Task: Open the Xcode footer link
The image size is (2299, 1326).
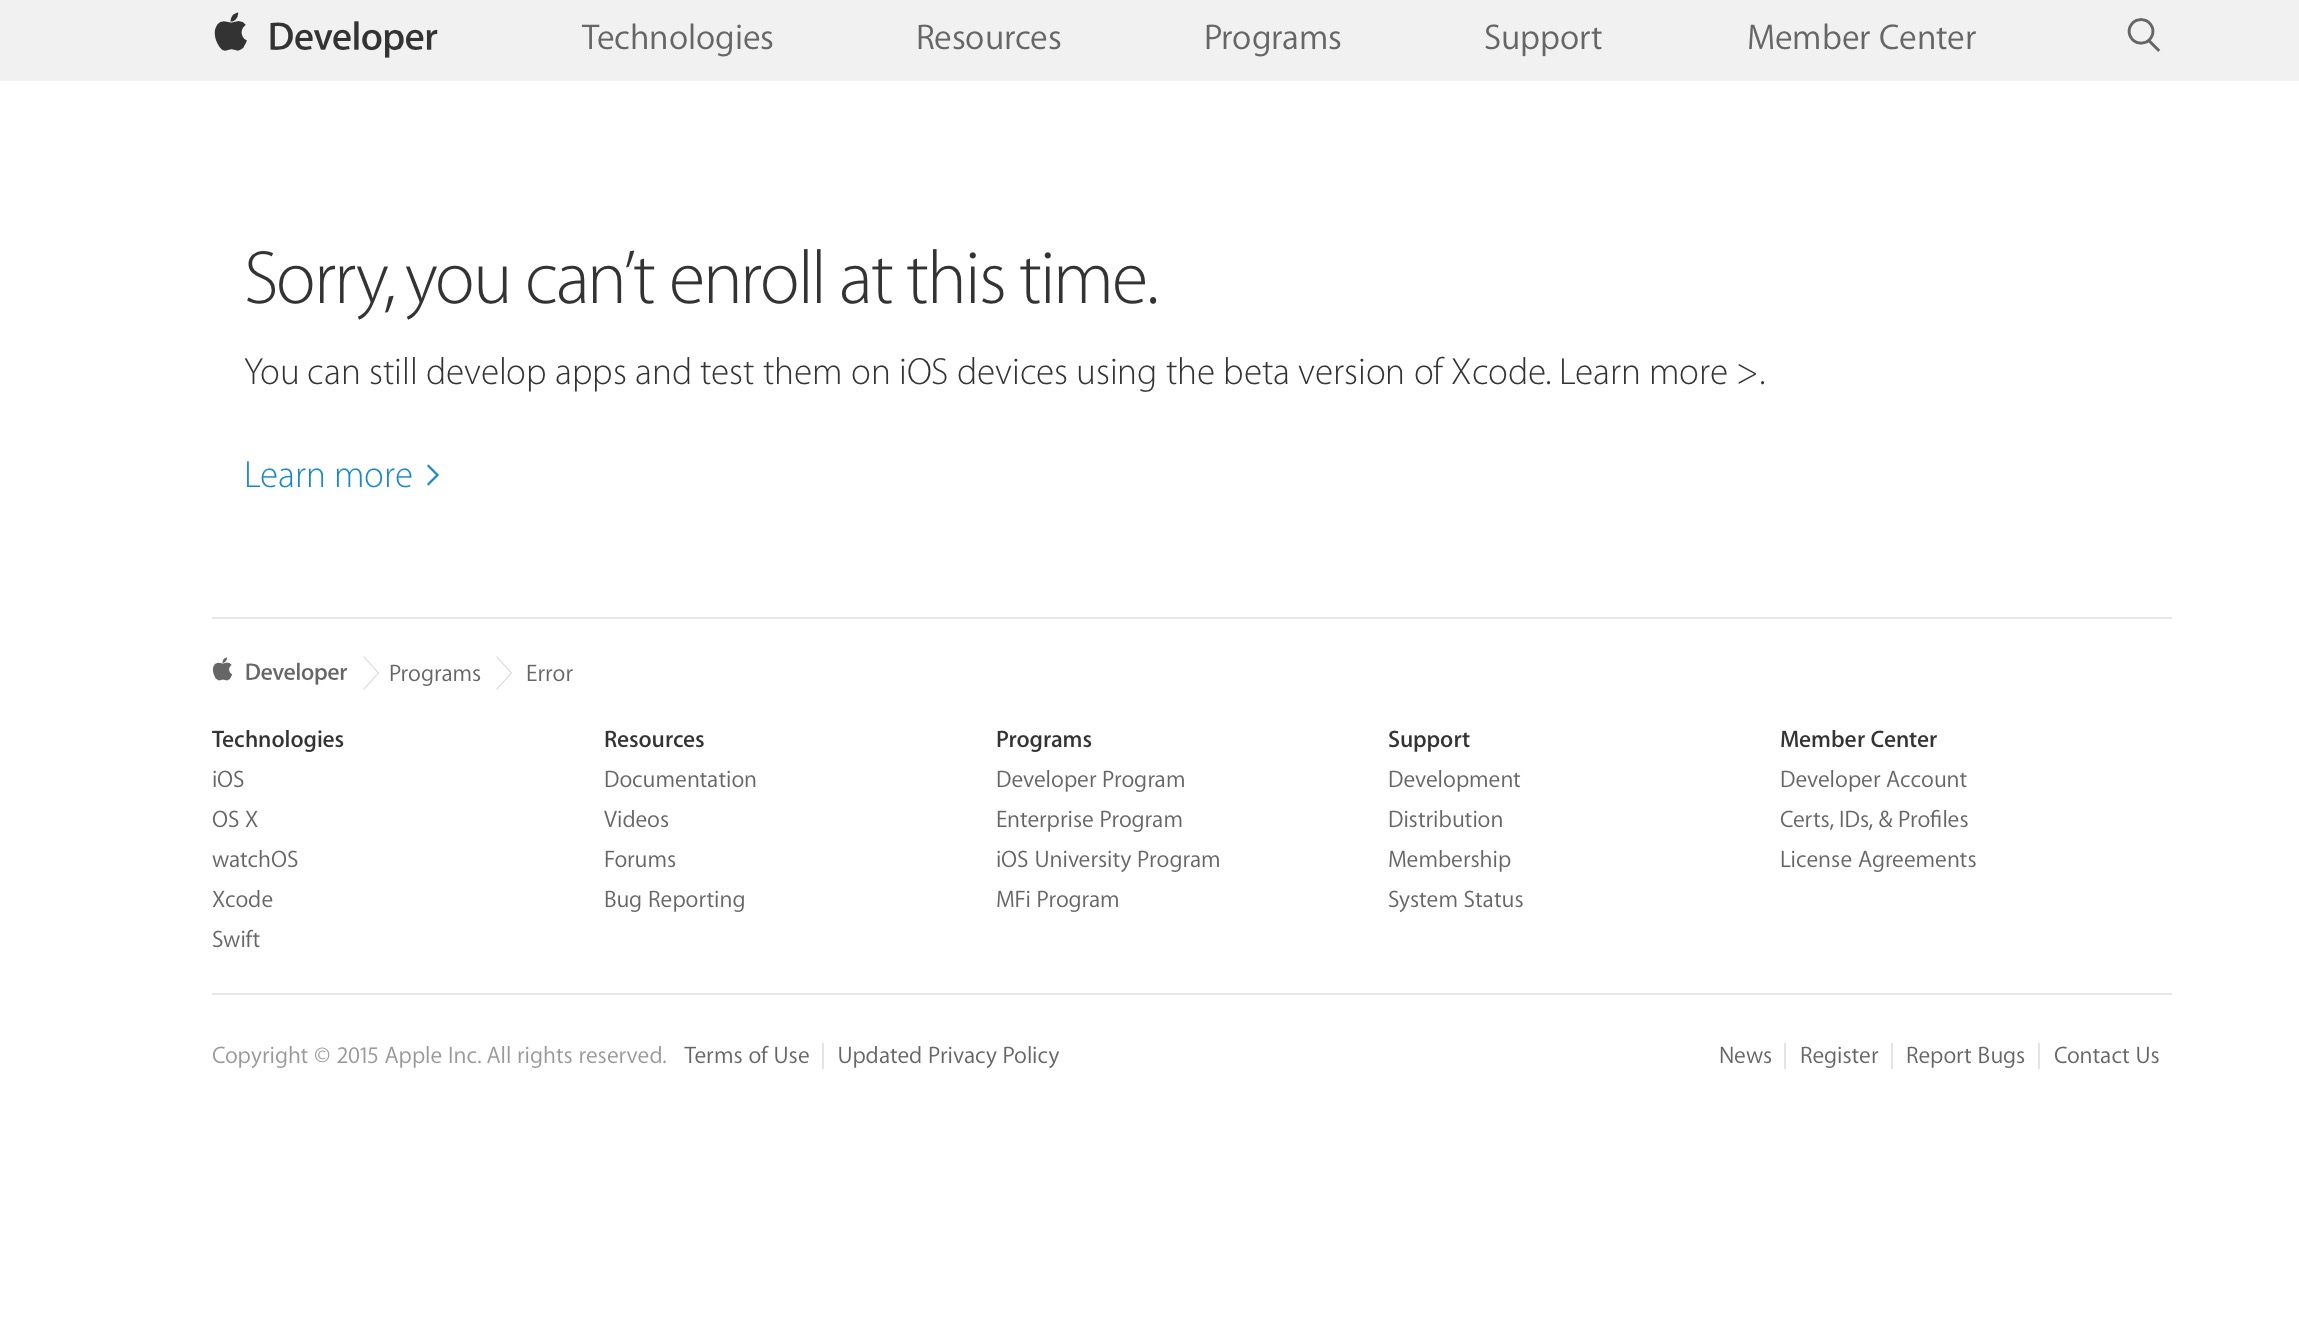Action: pyautogui.click(x=242, y=899)
